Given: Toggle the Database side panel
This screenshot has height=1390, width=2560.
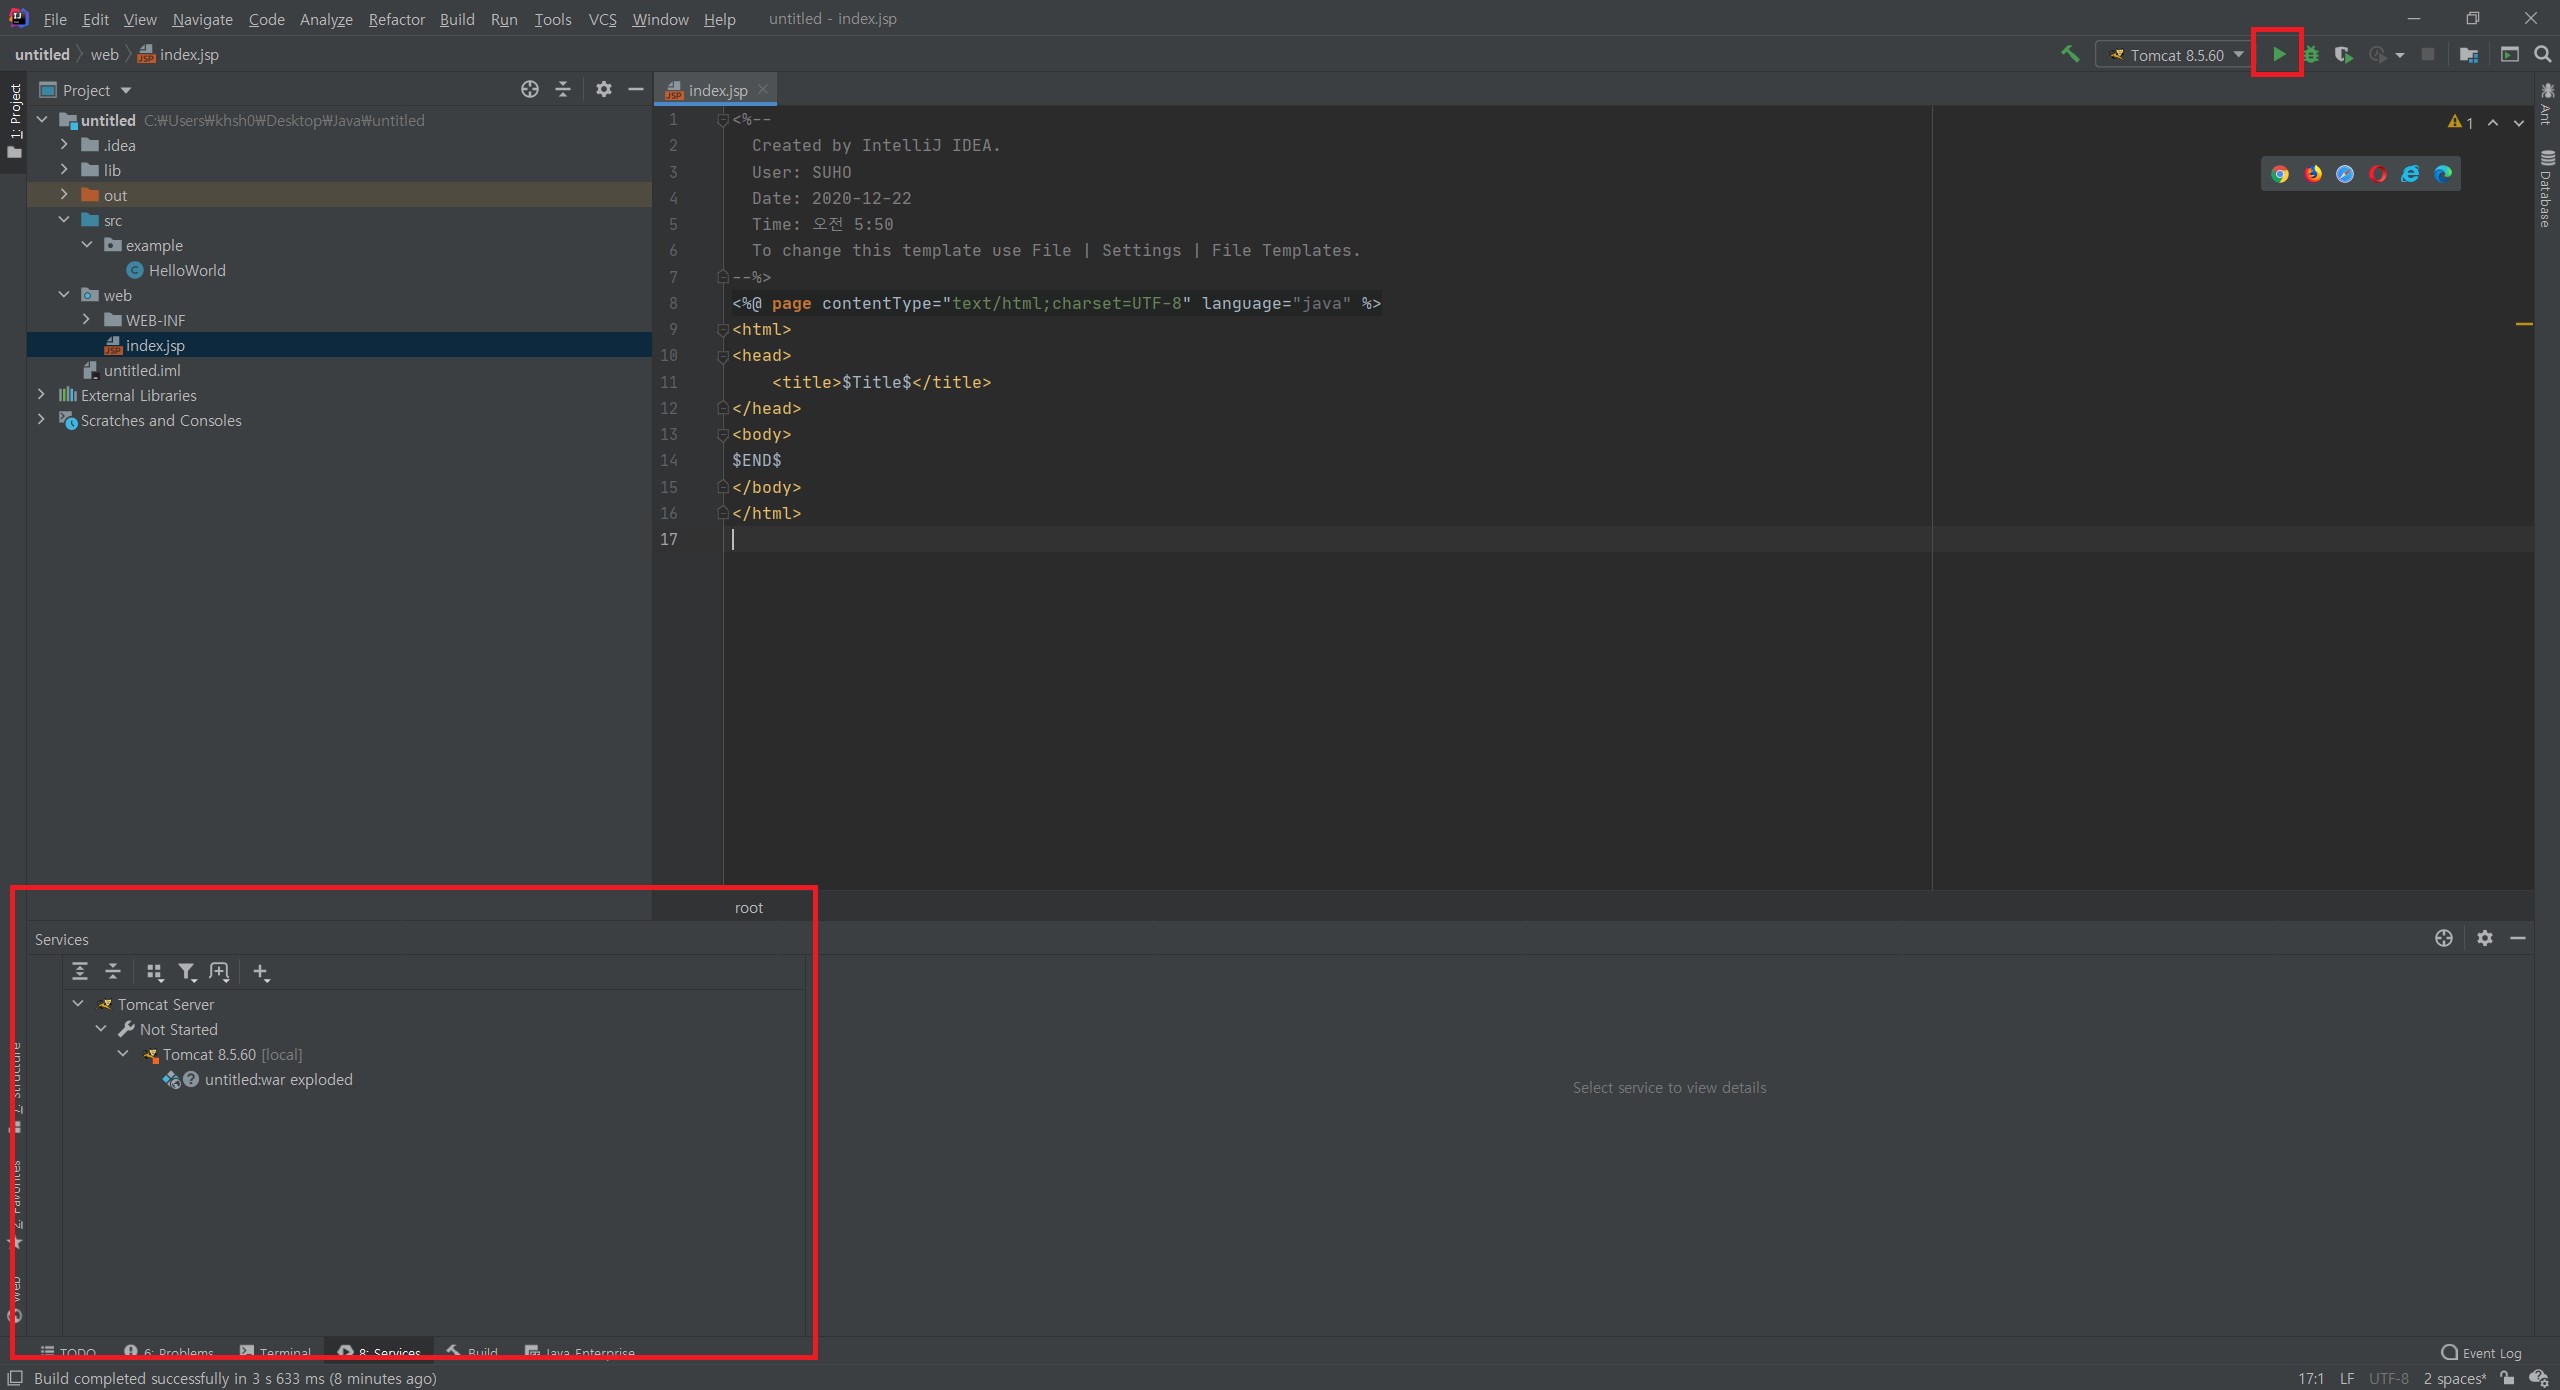Looking at the screenshot, I should point(2546,190).
